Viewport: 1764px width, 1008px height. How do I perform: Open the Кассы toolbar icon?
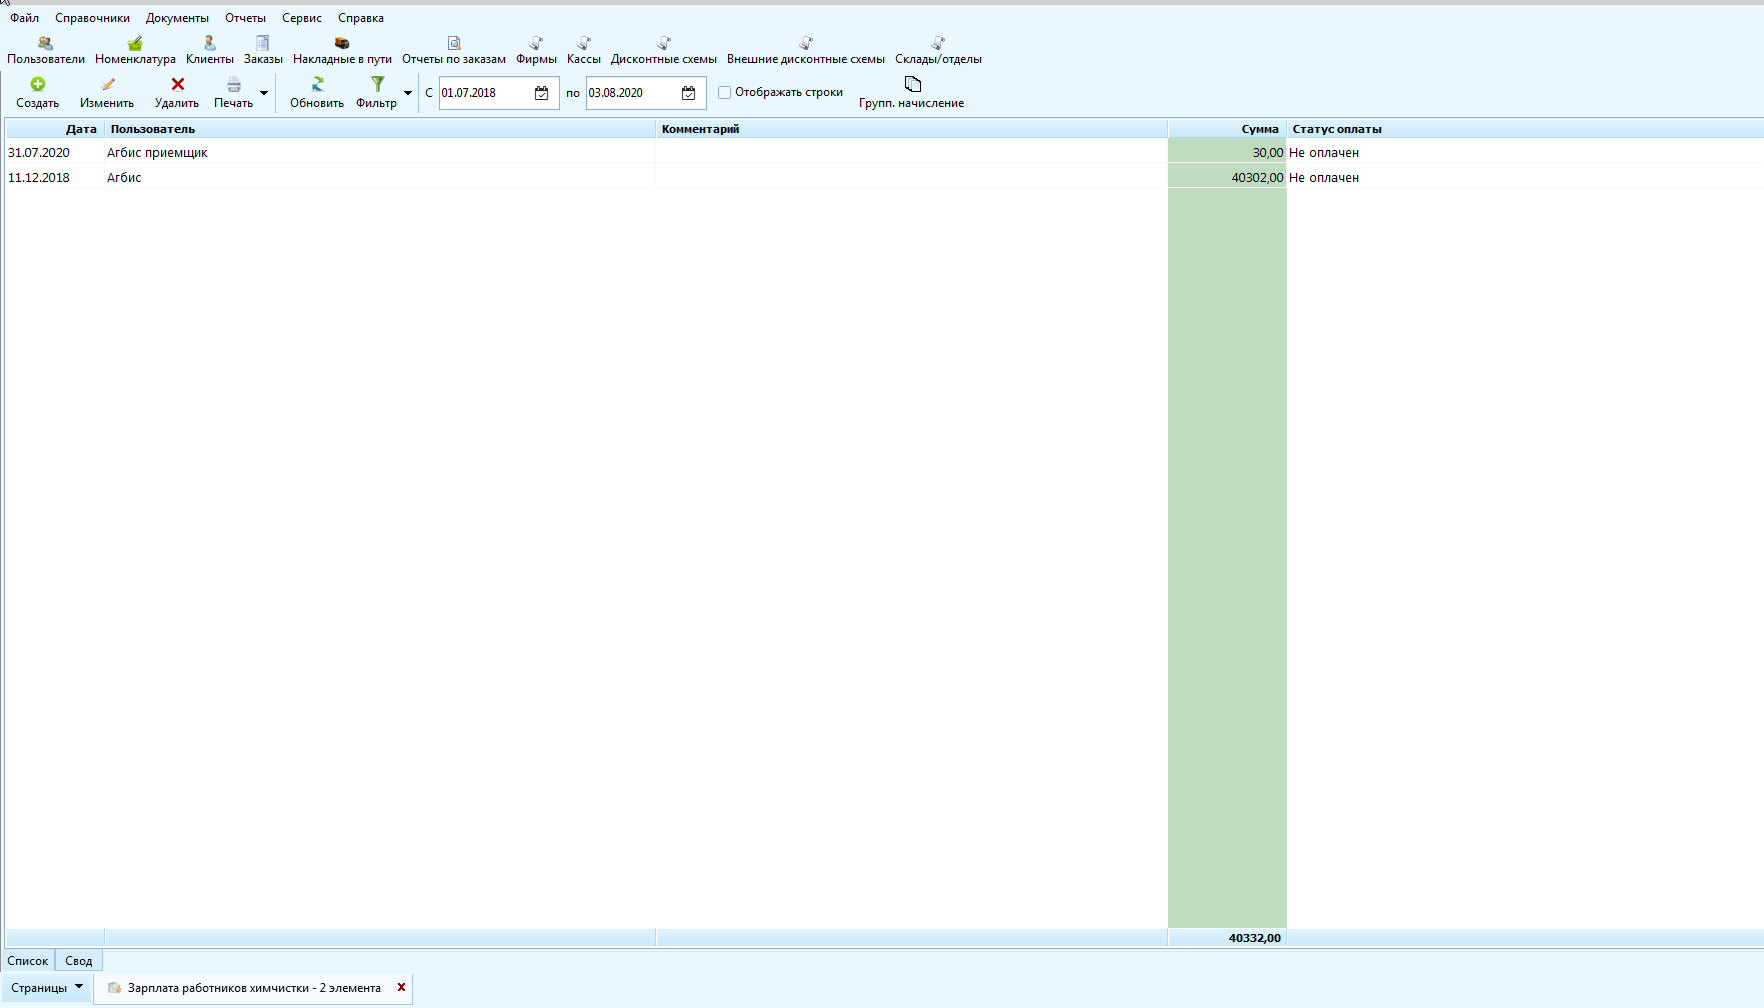point(584,43)
